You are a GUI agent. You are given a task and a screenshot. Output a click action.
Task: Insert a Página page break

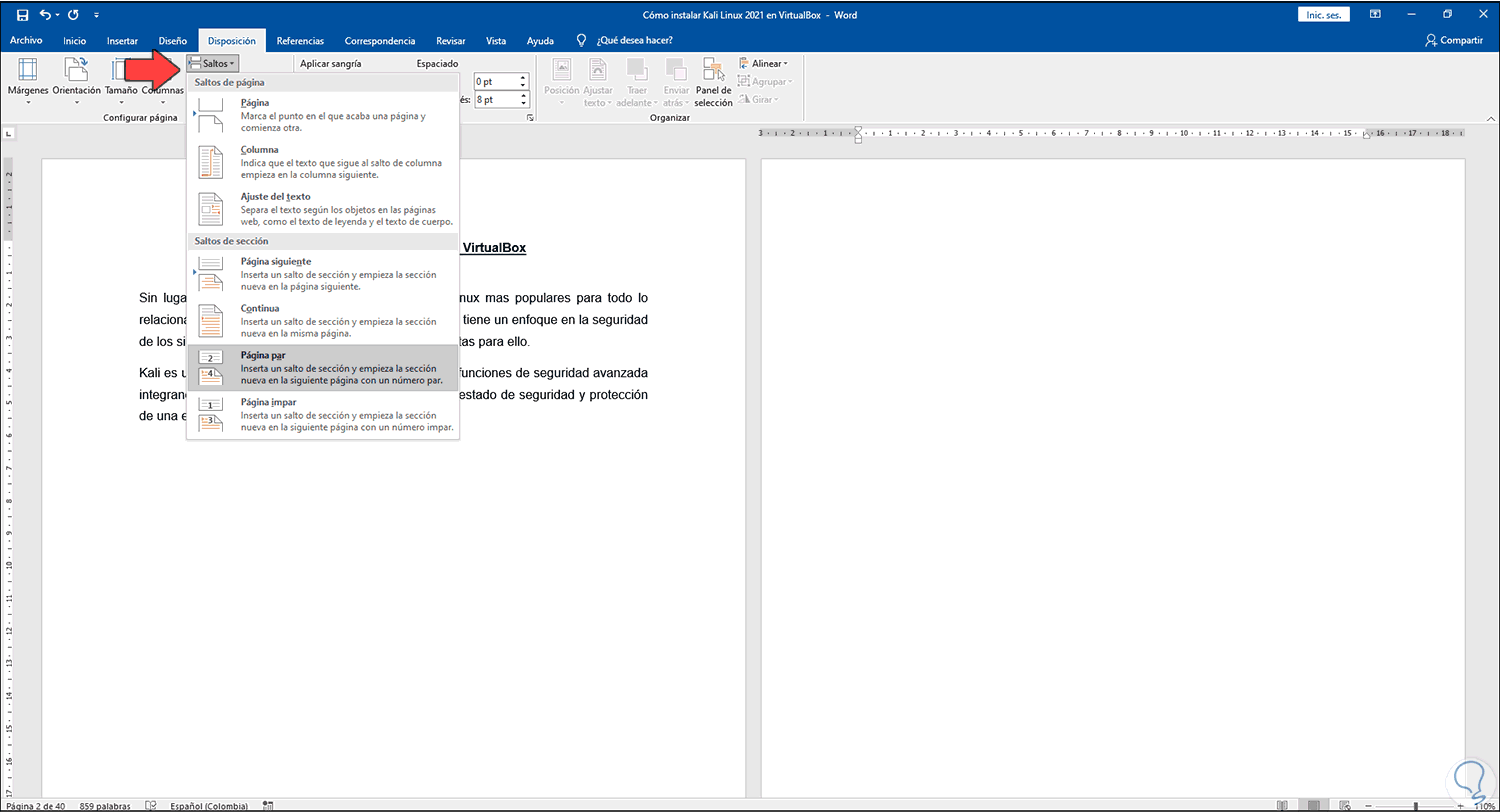click(323, 115)
